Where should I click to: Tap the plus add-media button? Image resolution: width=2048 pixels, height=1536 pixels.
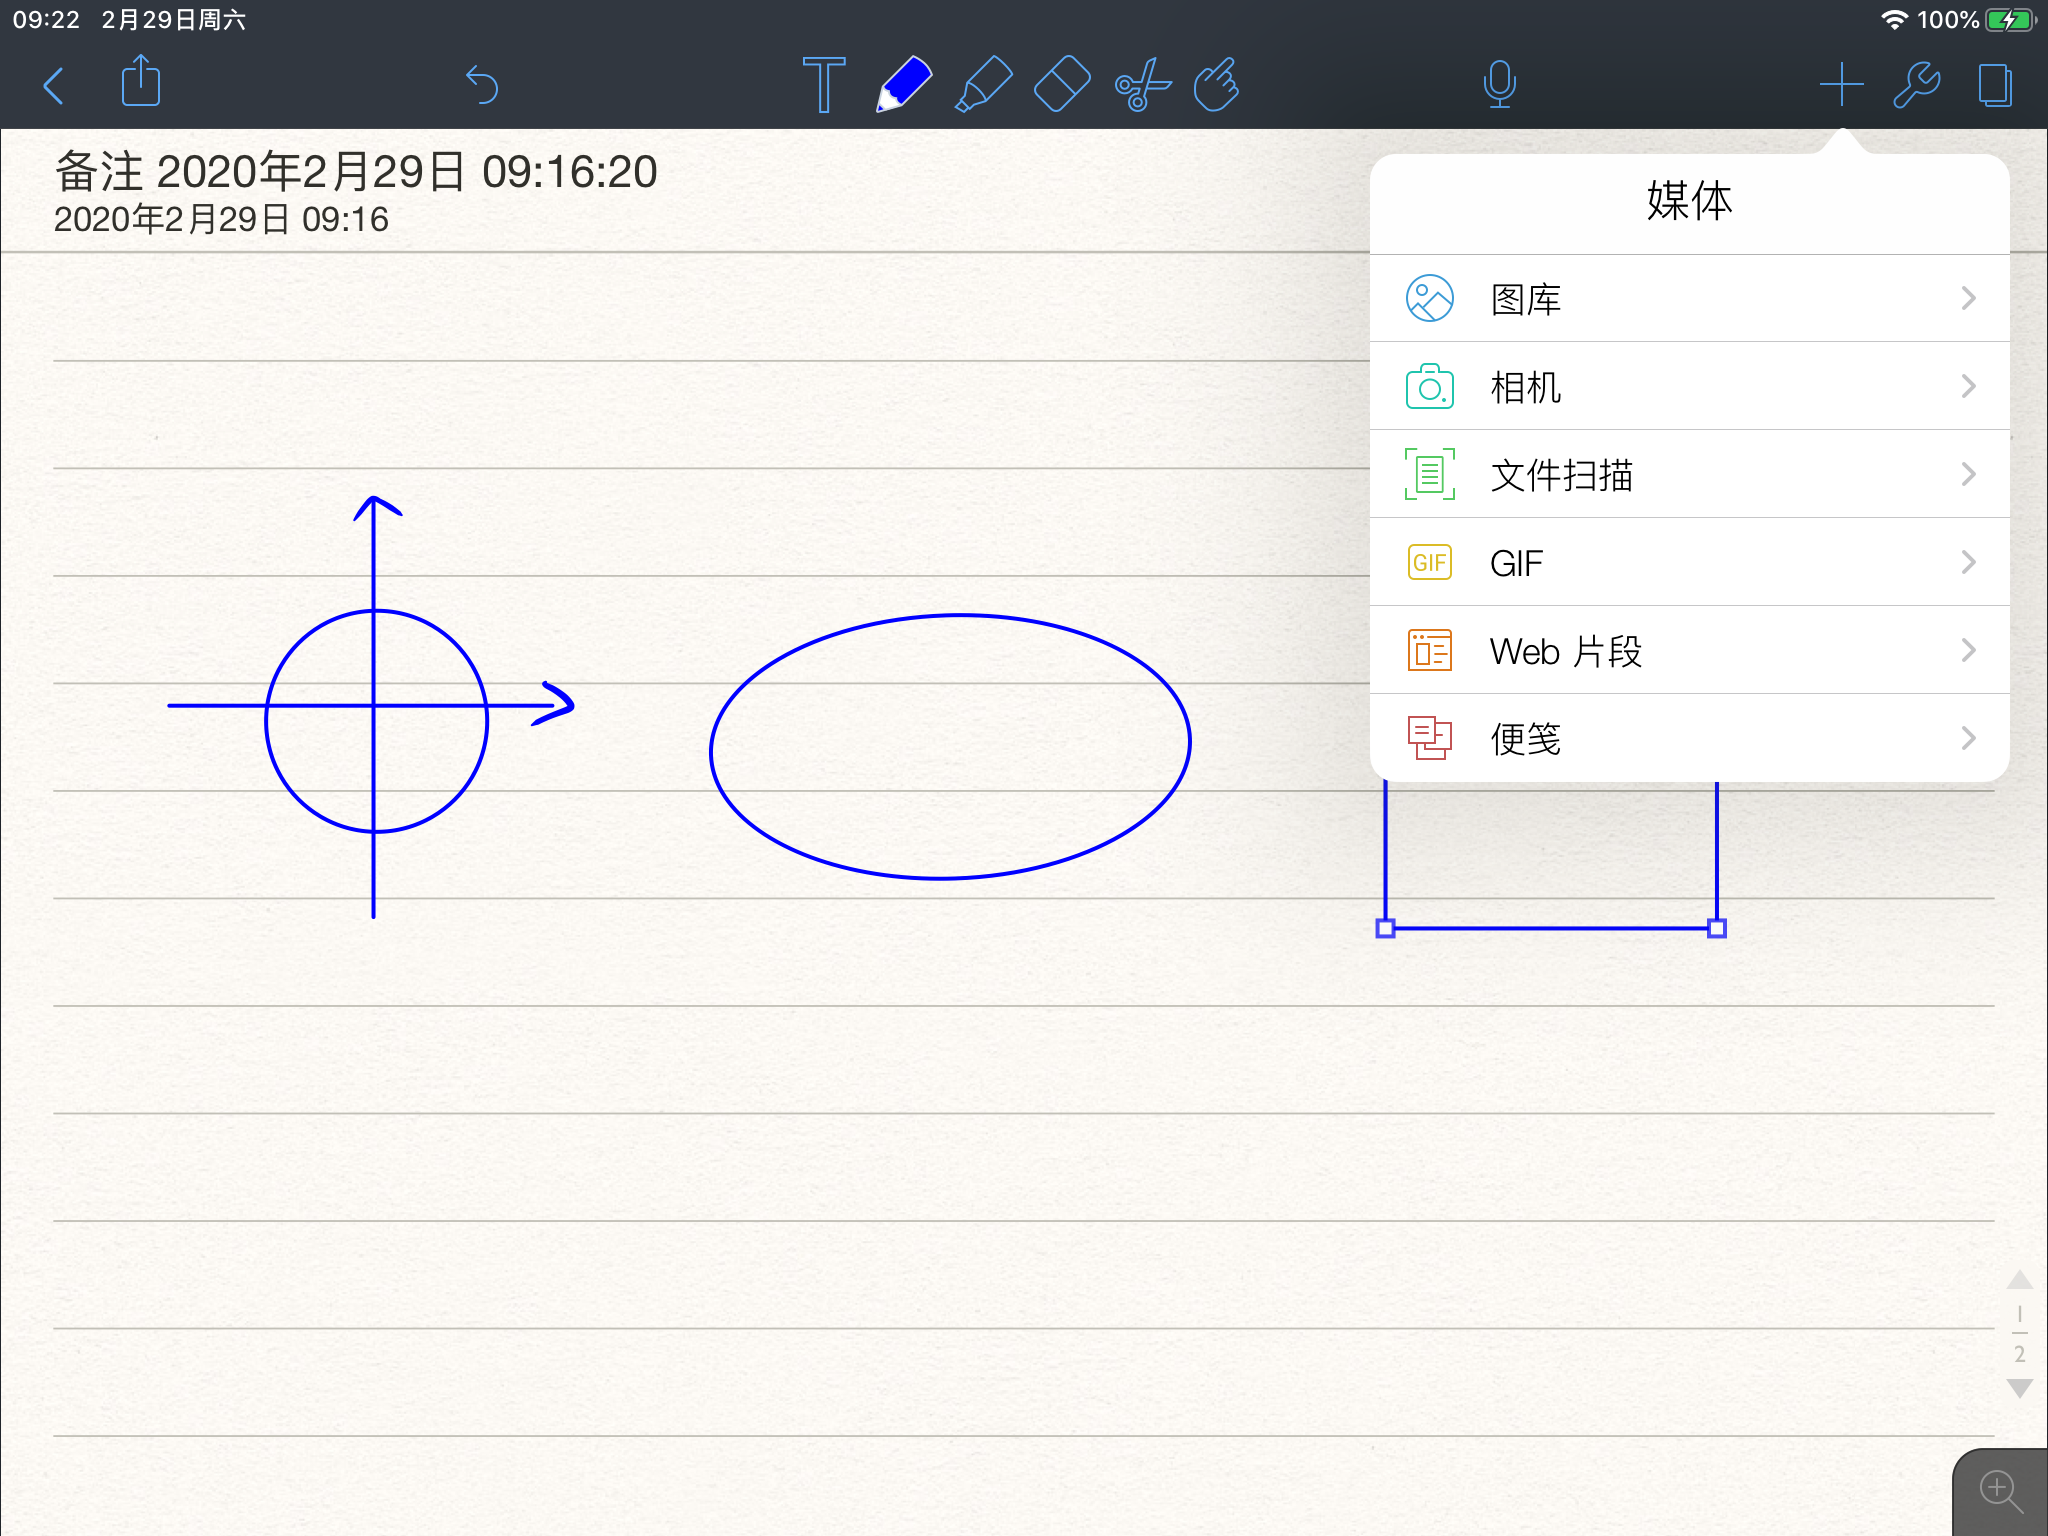point(1841,85)
